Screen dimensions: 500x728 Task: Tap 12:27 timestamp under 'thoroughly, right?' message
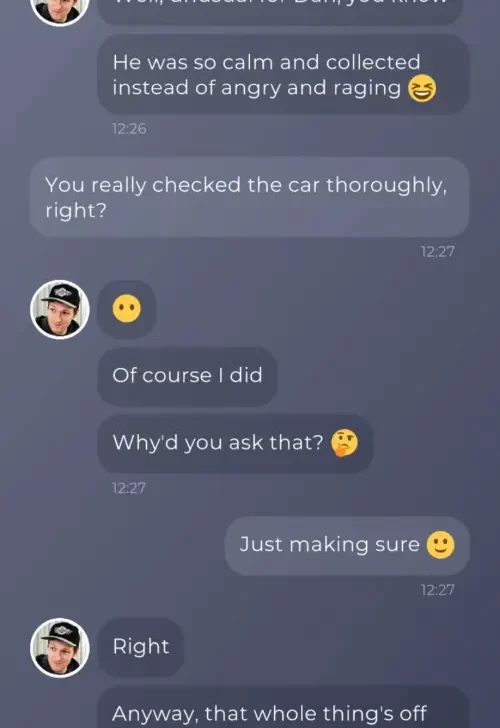click(437, 252)
